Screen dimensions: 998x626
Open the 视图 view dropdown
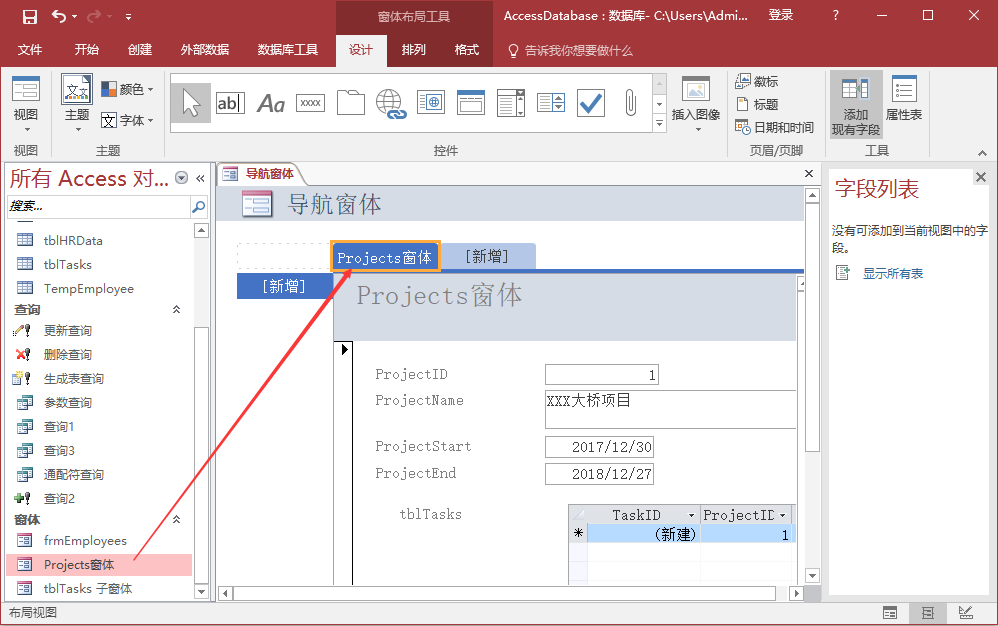[26, 116]
